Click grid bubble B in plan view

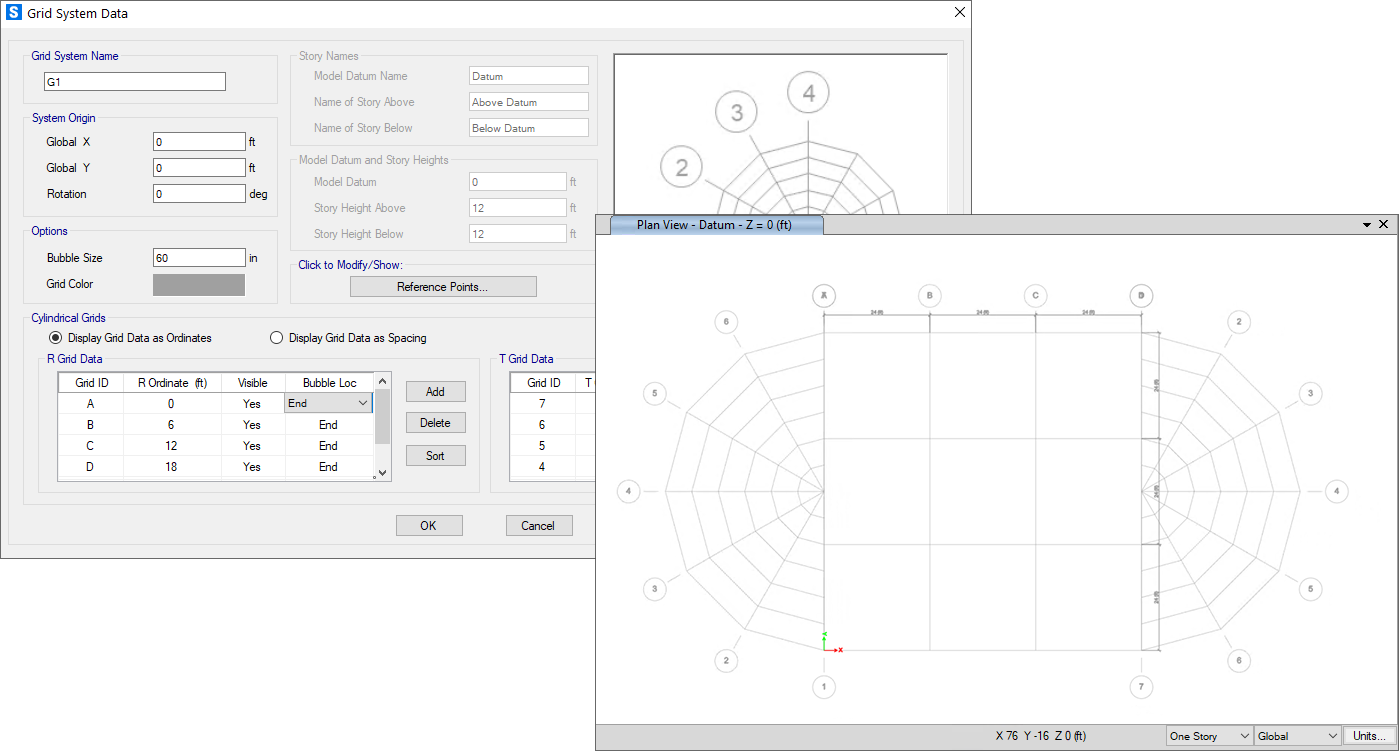pyautogui.click(x=929, y=296)
